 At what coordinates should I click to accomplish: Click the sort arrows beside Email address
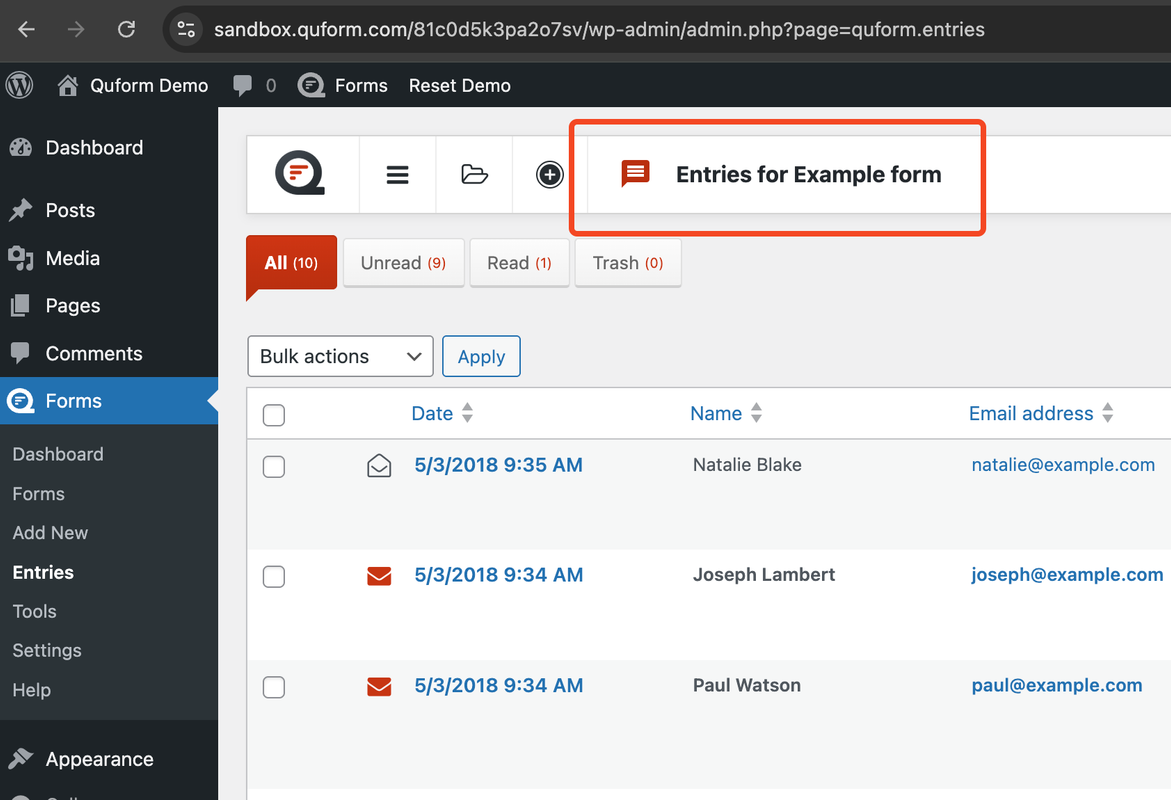pyautogui.click(x=1108, y=412)
